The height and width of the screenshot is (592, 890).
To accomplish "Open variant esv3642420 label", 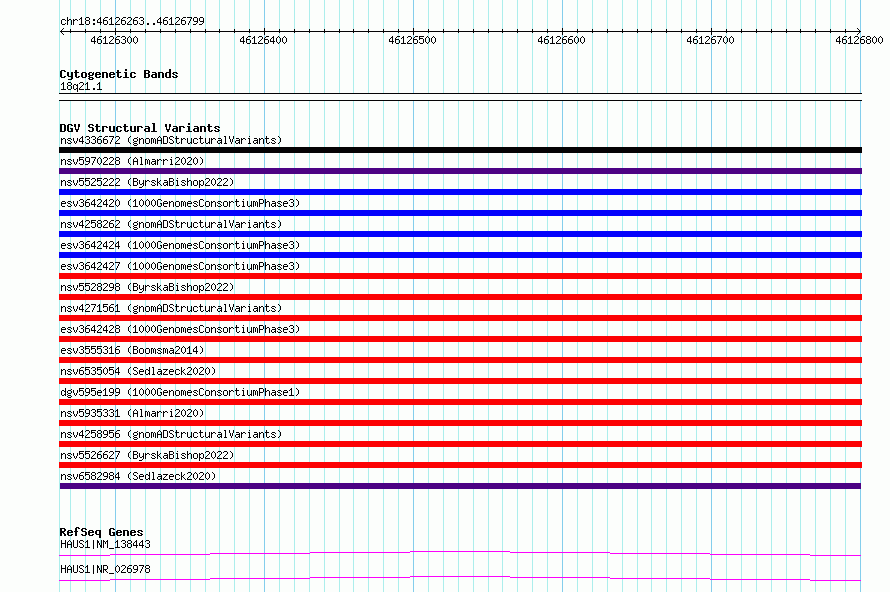I will [x=180, y=203].
